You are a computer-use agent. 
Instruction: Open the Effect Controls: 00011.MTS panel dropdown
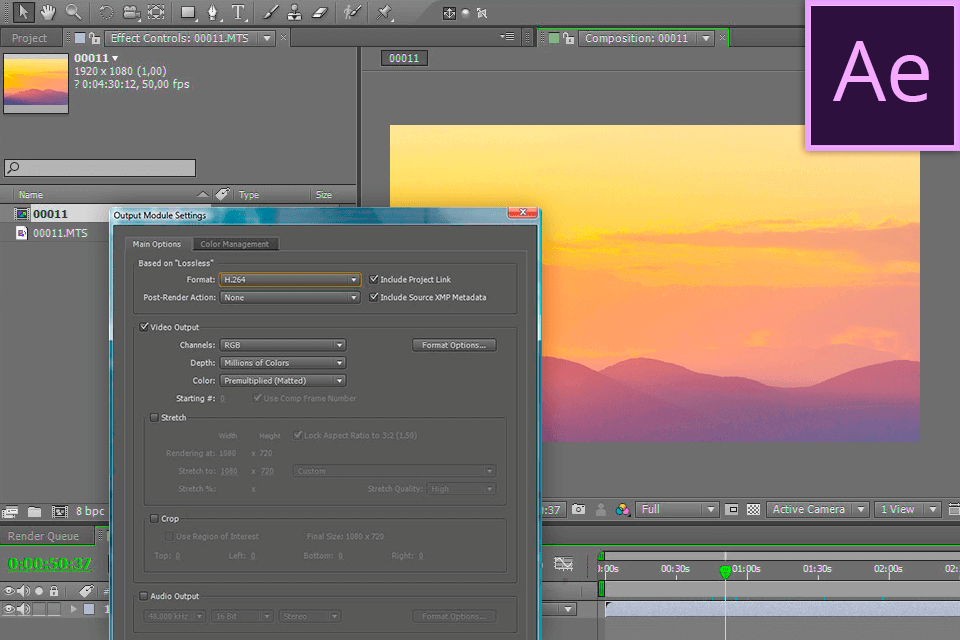pos(267,38)
